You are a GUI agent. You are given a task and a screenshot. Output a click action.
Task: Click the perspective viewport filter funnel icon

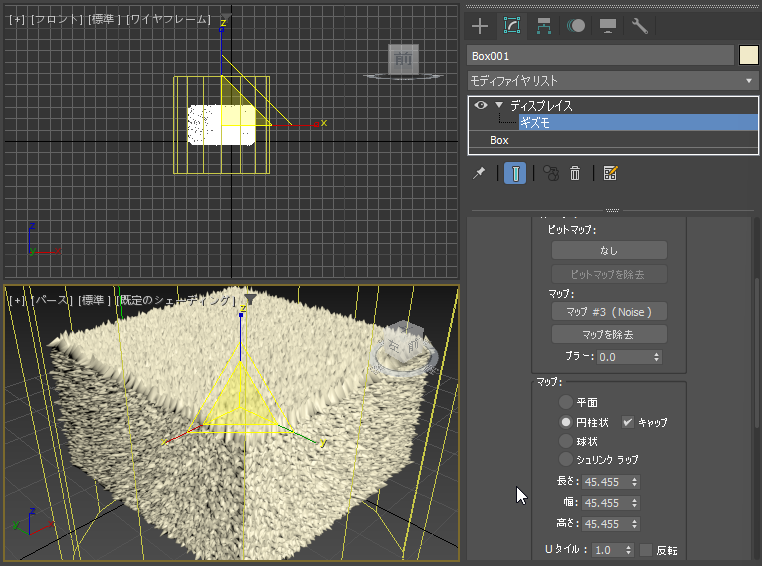tap(250, 298)
